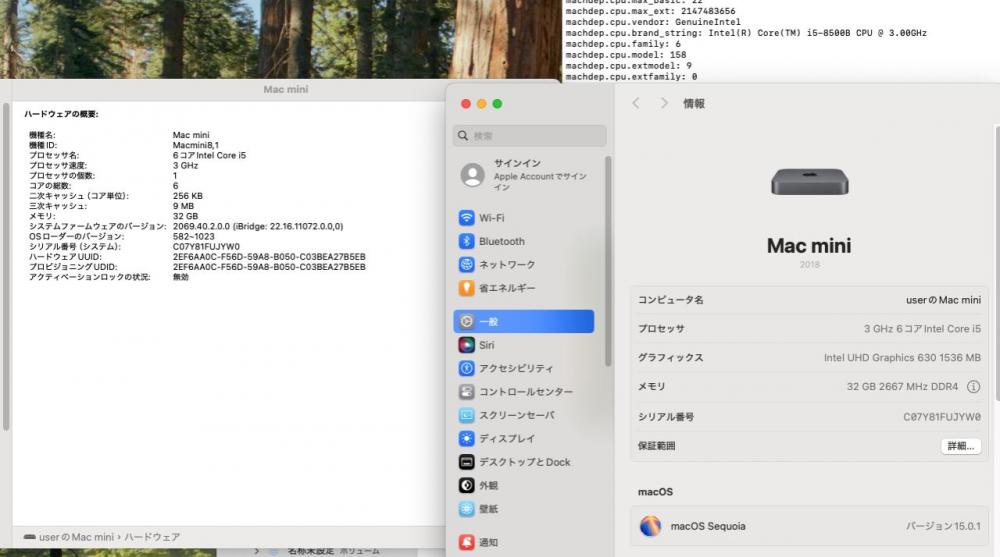Click the user avatar sign-in icon

[x=473, y=175]
